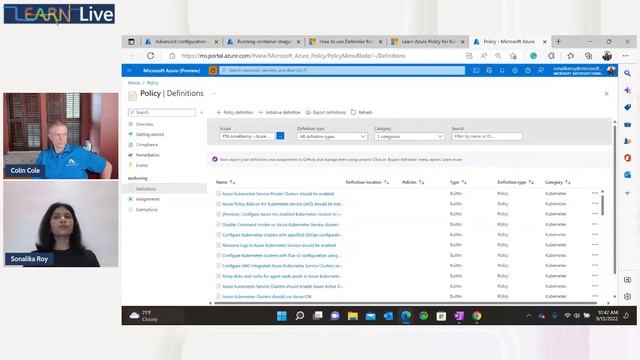Click Policy definition add button
The height and width of the screenshot is (360, 640).
[235, 112]
